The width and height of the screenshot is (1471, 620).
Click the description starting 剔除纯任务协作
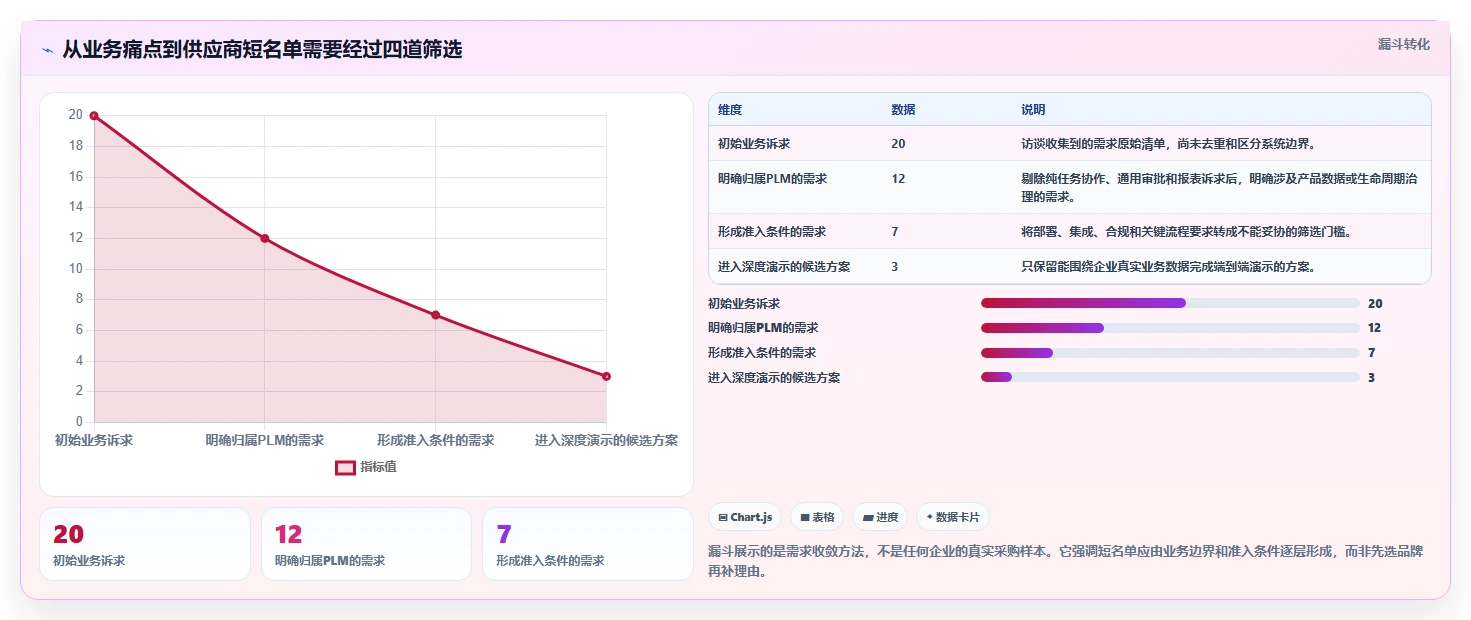(1219, 187)
